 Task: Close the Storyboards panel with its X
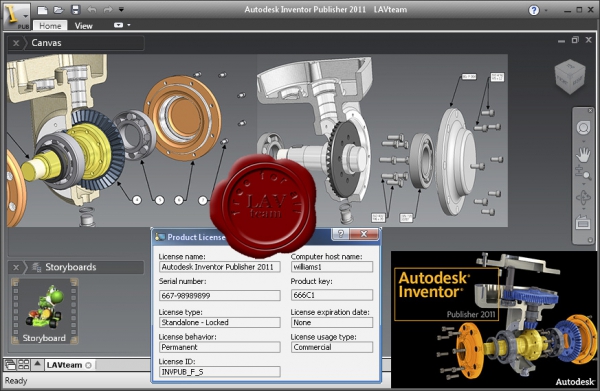16,267
